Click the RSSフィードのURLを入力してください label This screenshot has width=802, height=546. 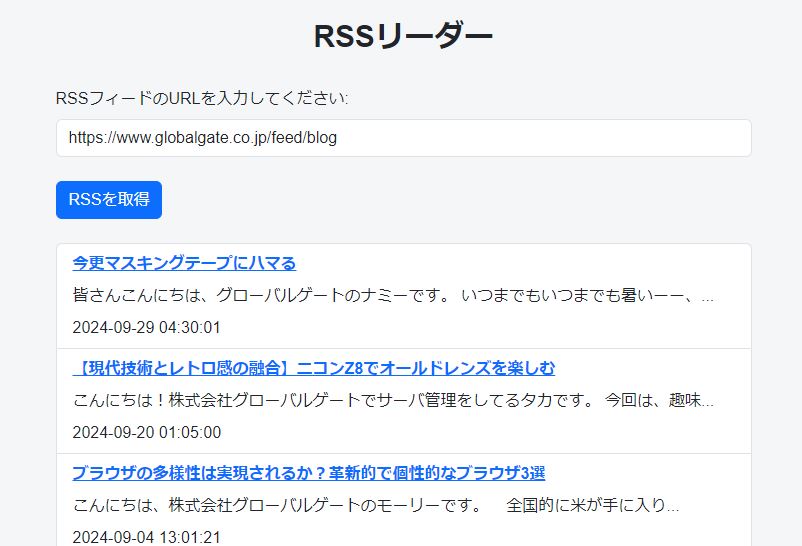coord(202,98)
